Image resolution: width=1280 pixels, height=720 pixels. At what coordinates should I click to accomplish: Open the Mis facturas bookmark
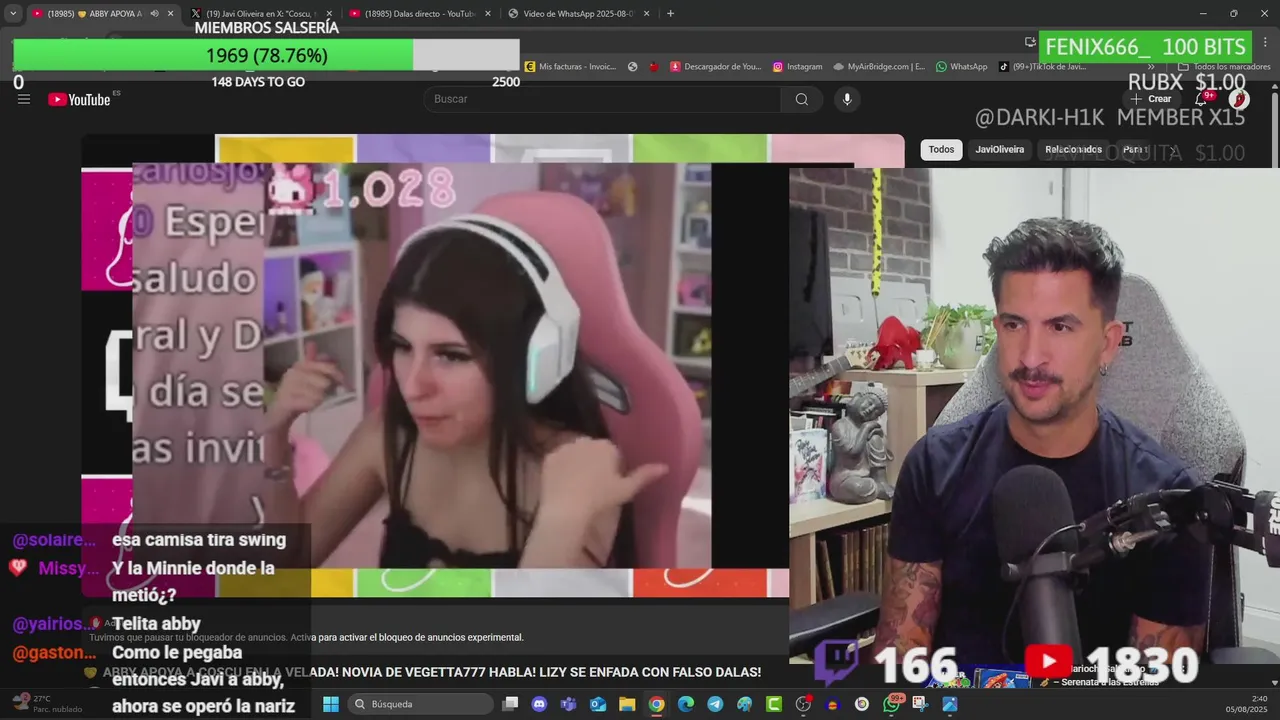[570, 67]
